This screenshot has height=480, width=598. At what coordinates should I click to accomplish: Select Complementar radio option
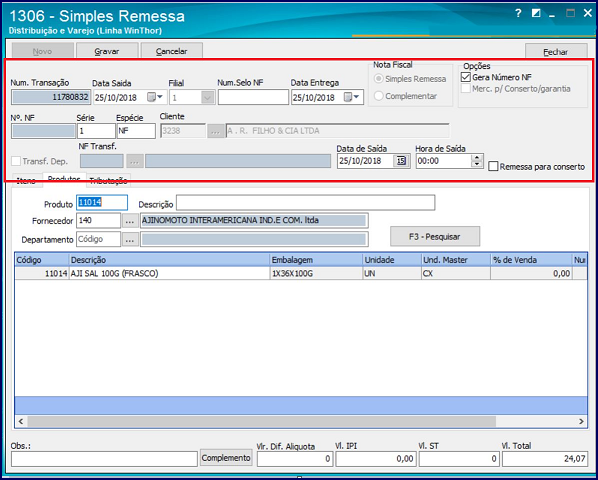click(x=378, y=96)
